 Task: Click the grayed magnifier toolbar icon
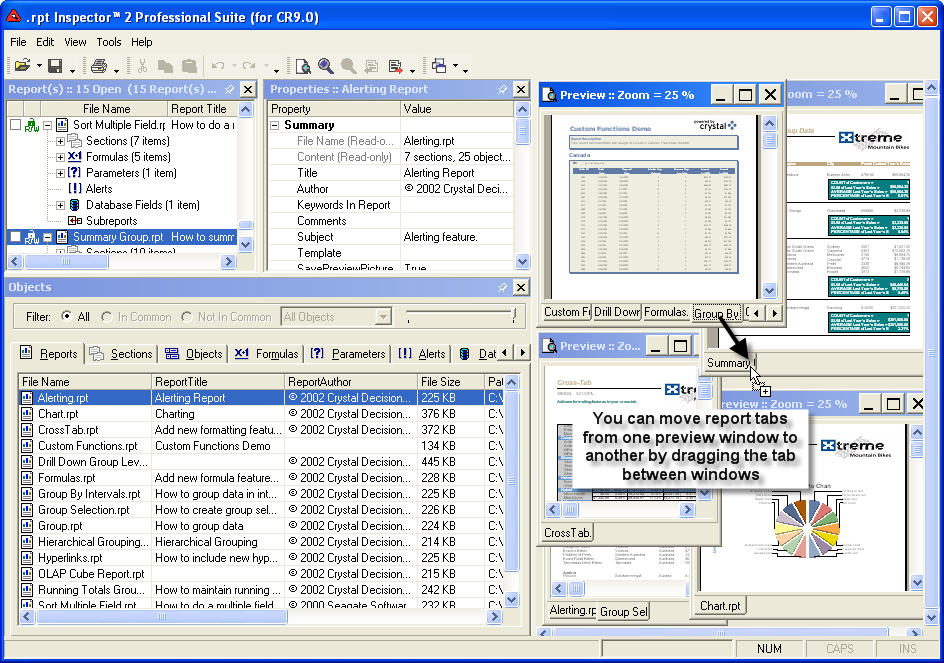click(349, 65)
